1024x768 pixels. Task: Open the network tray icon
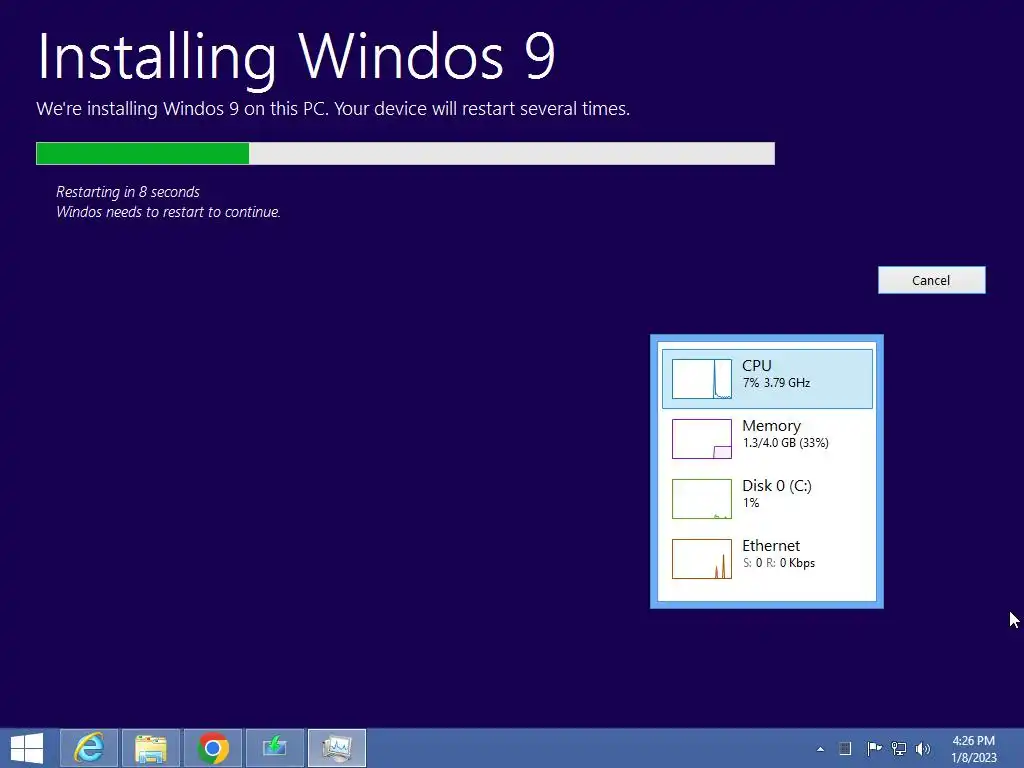click(899, 748)
